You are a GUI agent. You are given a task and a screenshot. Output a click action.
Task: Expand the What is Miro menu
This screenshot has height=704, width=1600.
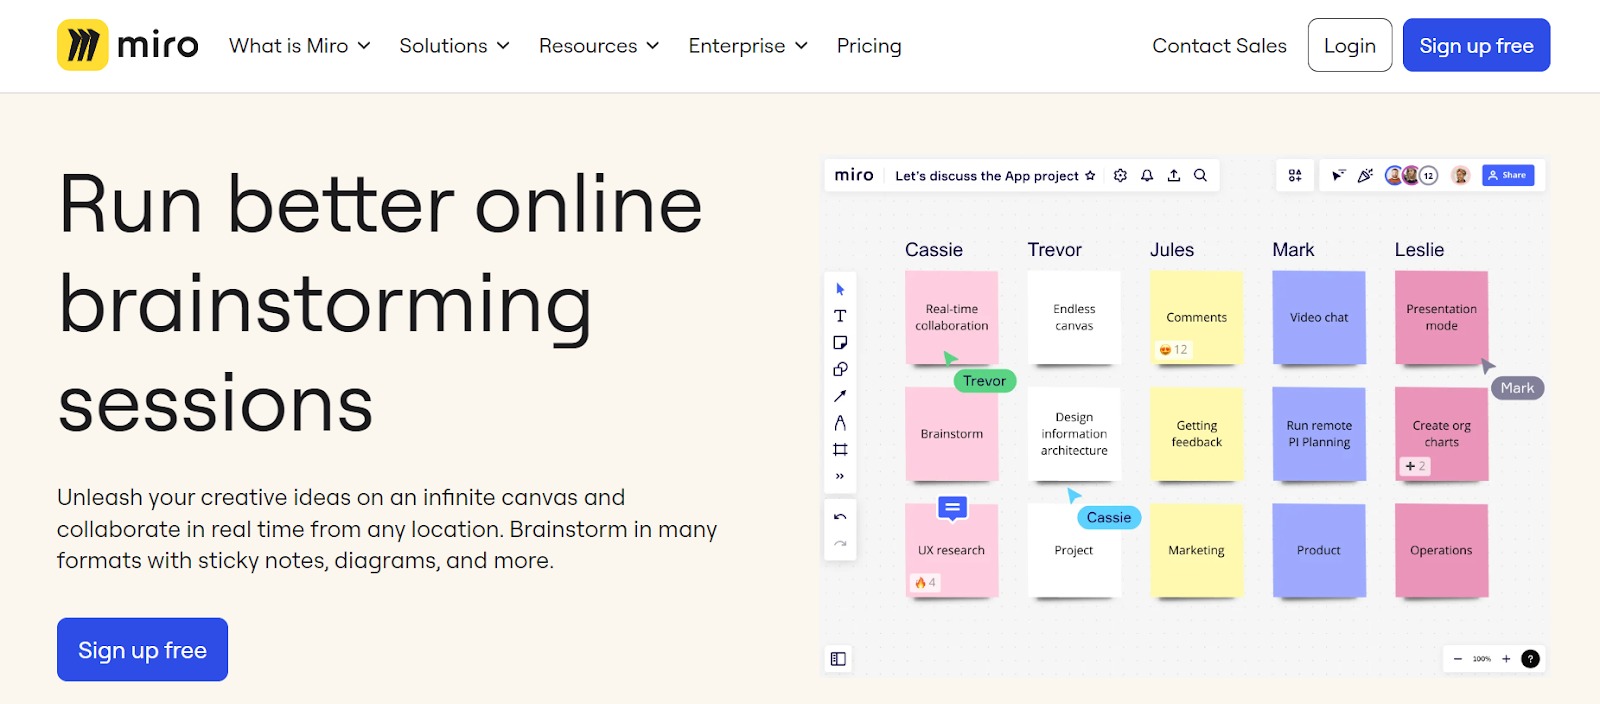[299, 46]
